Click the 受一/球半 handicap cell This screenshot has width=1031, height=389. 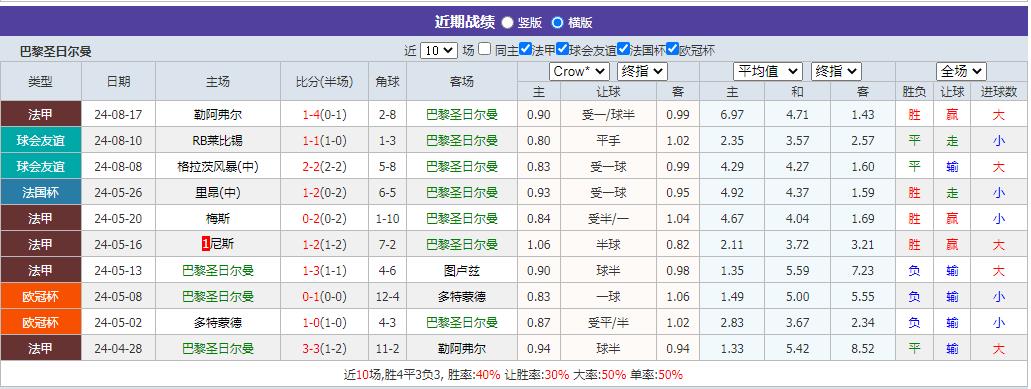click(x=608, y=114)
